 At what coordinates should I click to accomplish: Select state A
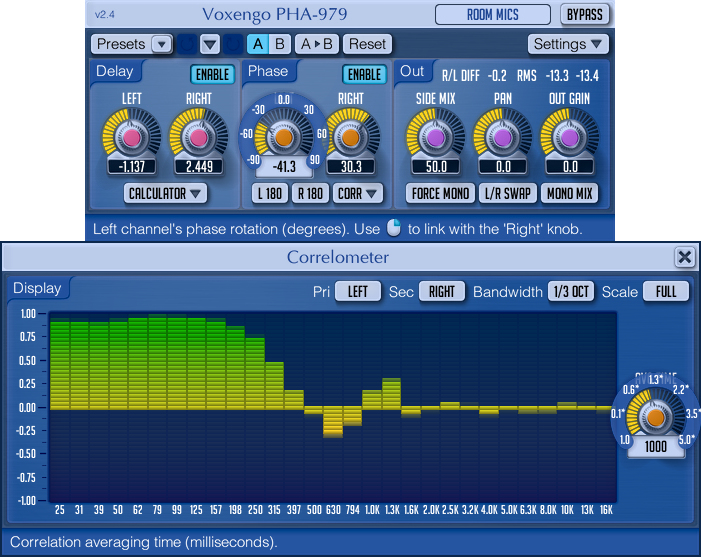(258, 44)
